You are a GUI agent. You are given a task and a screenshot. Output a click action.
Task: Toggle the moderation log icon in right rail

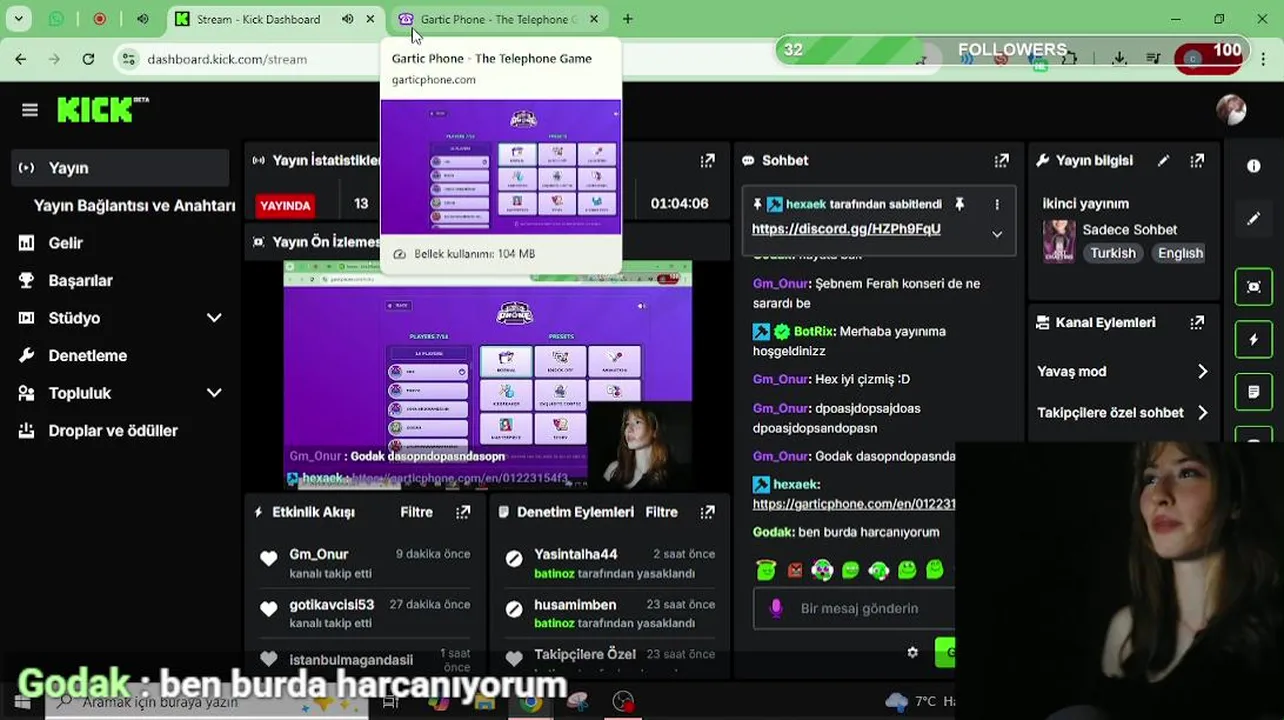[1254, 392]
